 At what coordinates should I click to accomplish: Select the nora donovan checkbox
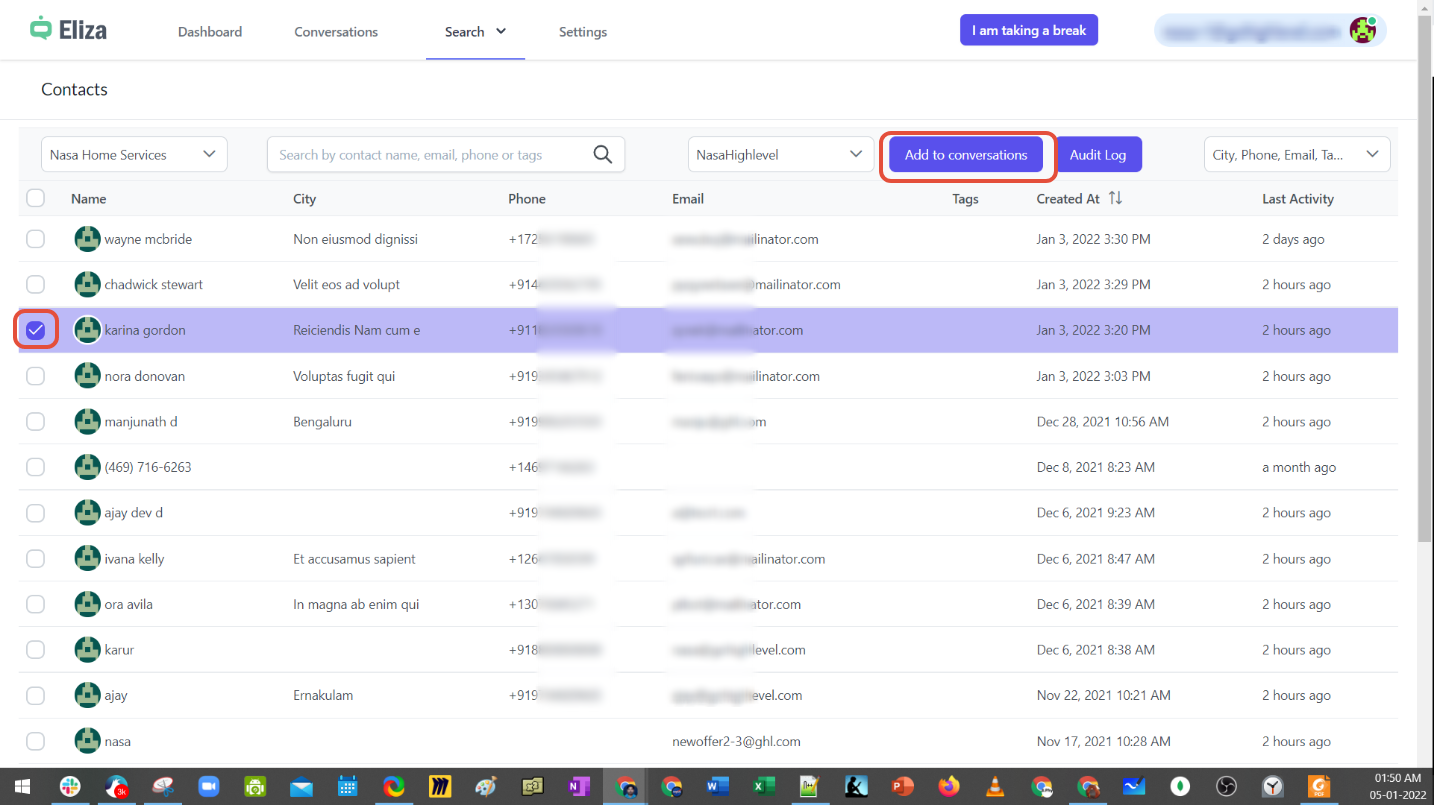coord(36,376)
